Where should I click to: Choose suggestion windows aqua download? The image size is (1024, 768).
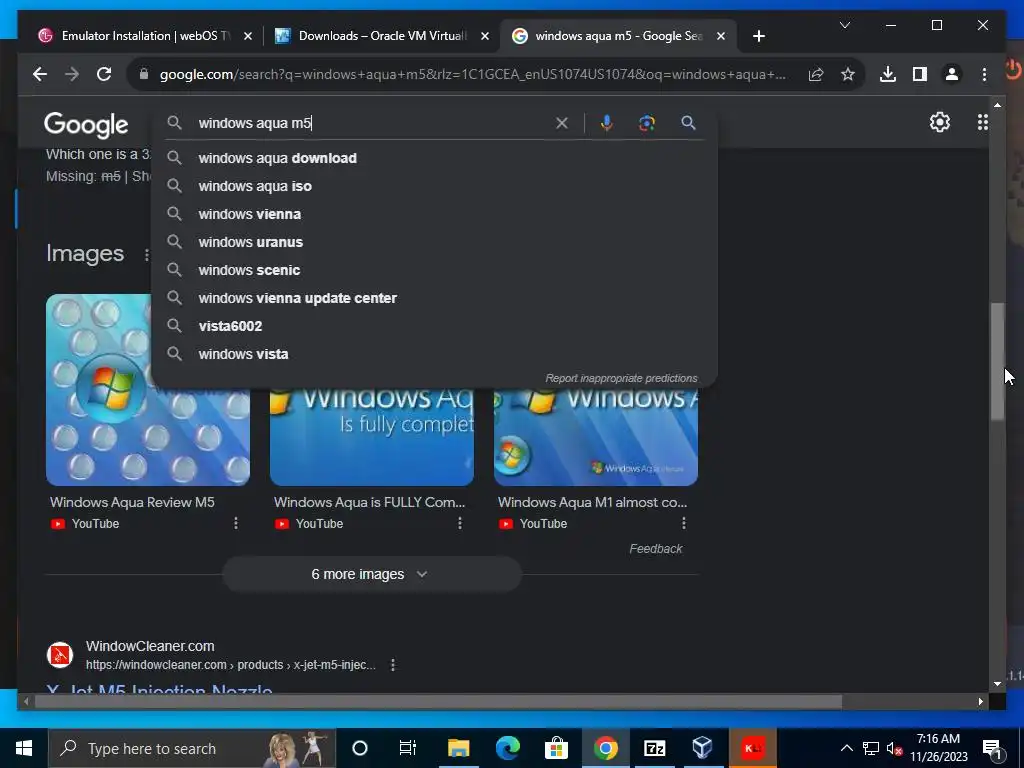[434, 158]
